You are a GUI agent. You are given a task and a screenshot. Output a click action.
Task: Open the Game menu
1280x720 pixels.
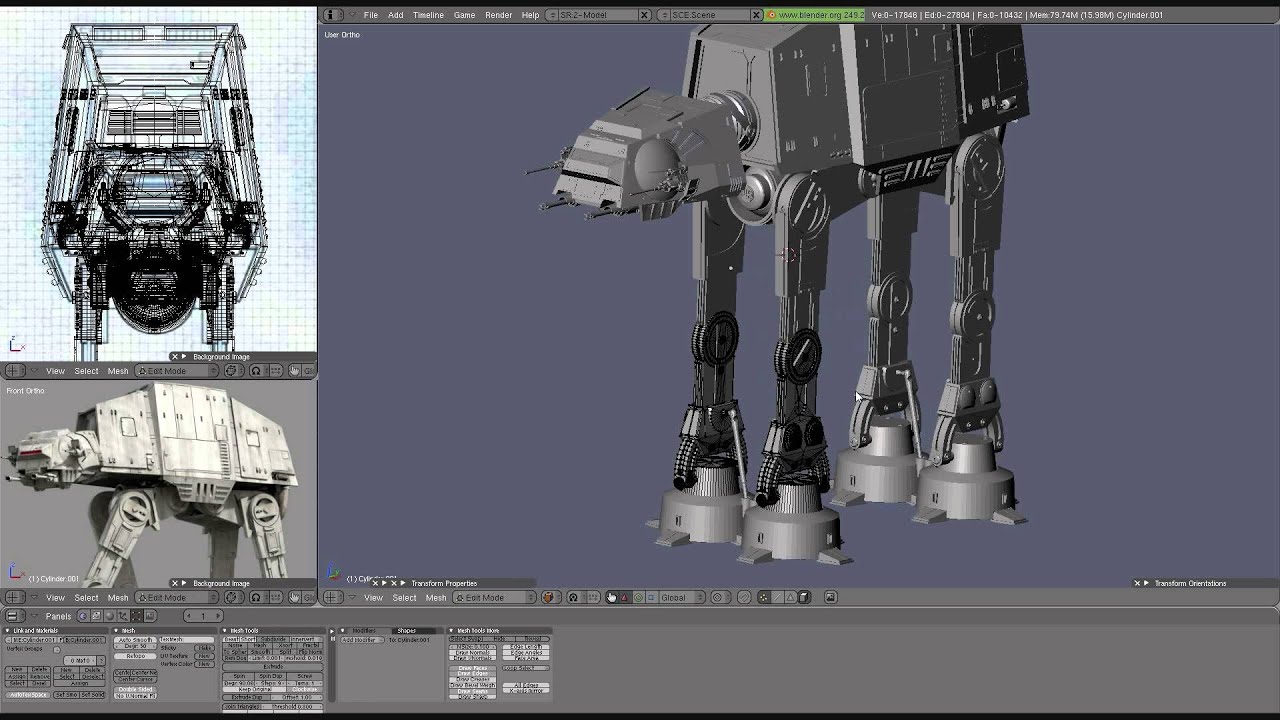(464, 15)
